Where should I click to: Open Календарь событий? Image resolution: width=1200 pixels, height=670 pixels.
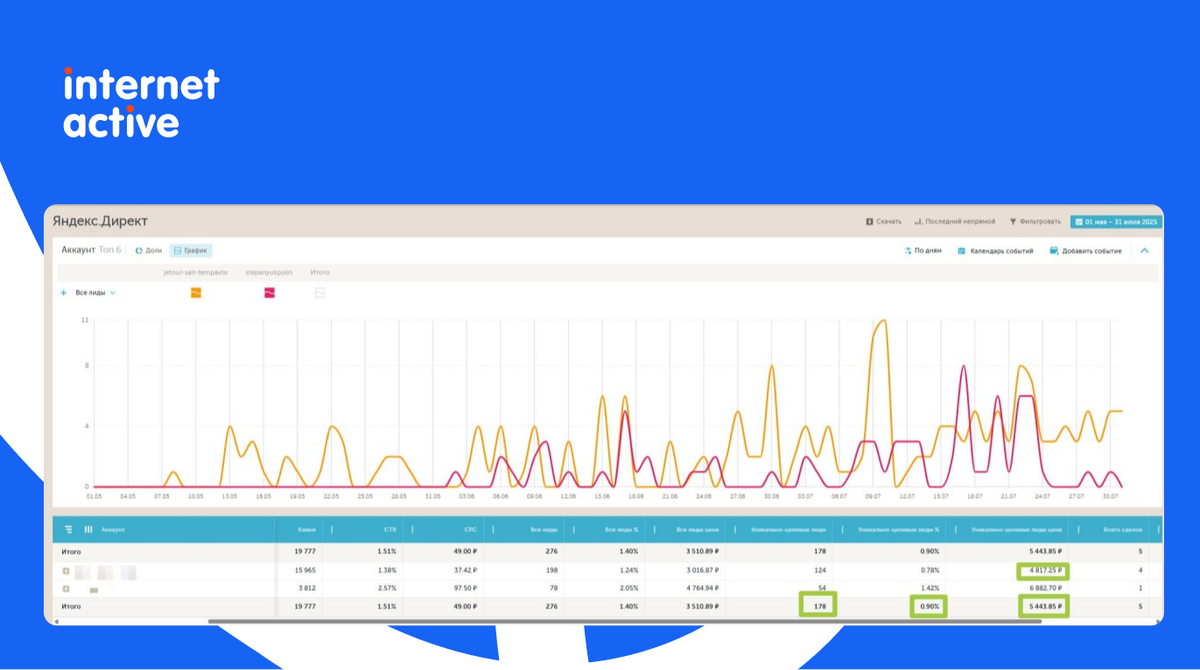(995, 251)
